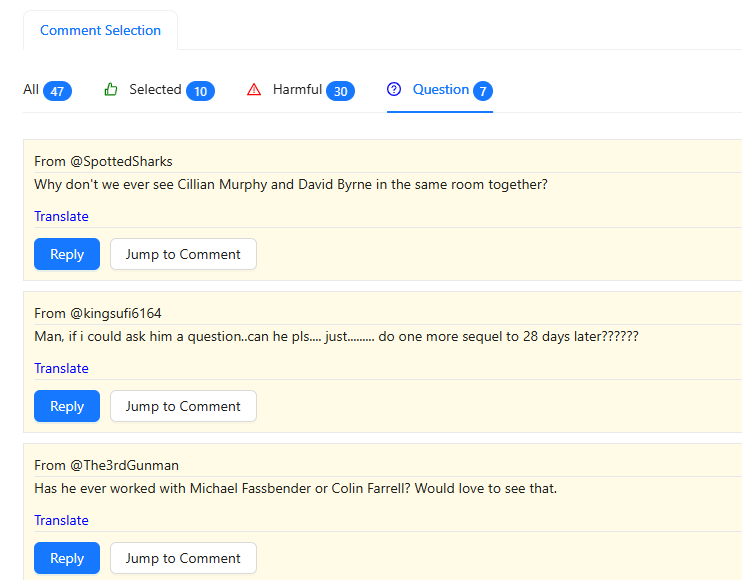Click the thumbs-up Selected icon
Image resolution: width=742 pixels, height=580 pixels.
tap(111, 90)
